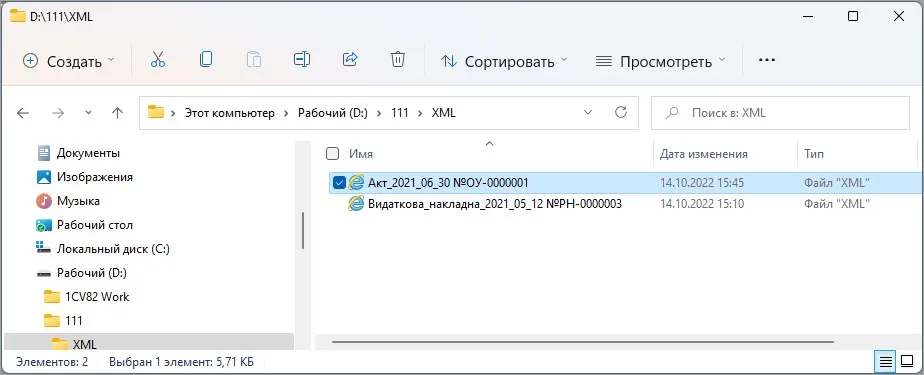Click the Paste clipboard icon

(x=253, y=59)
